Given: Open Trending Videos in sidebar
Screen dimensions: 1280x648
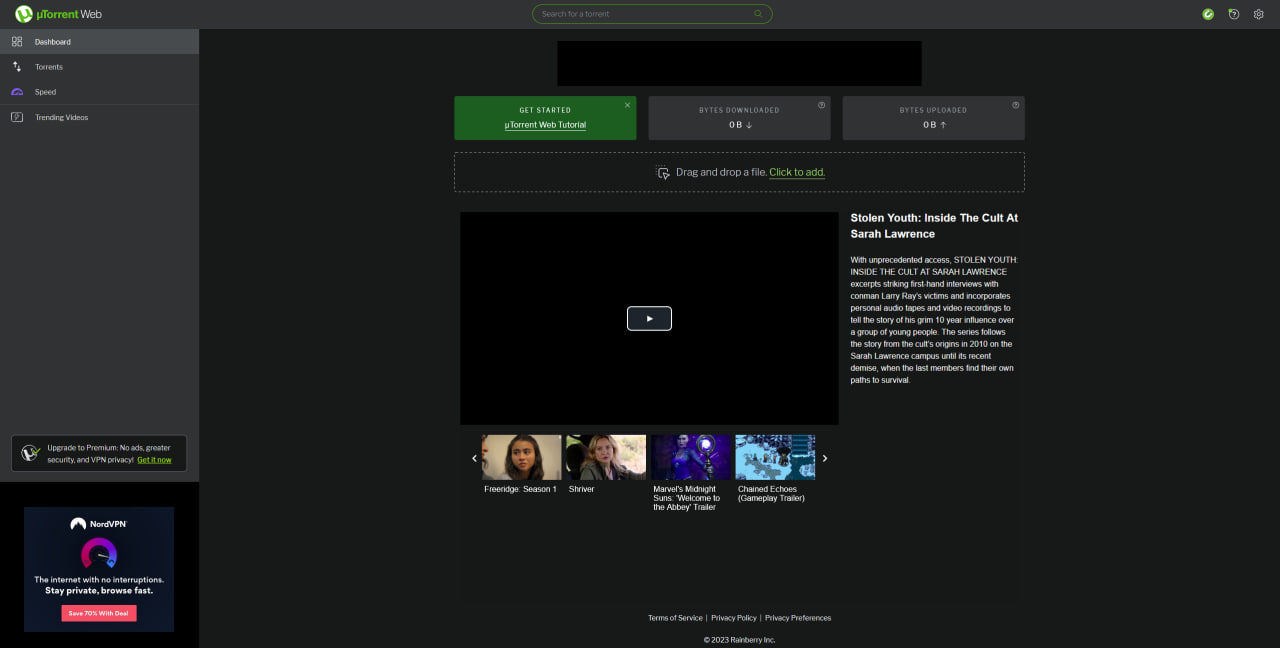Looking at the screenshot, I should tap(99, 117).
